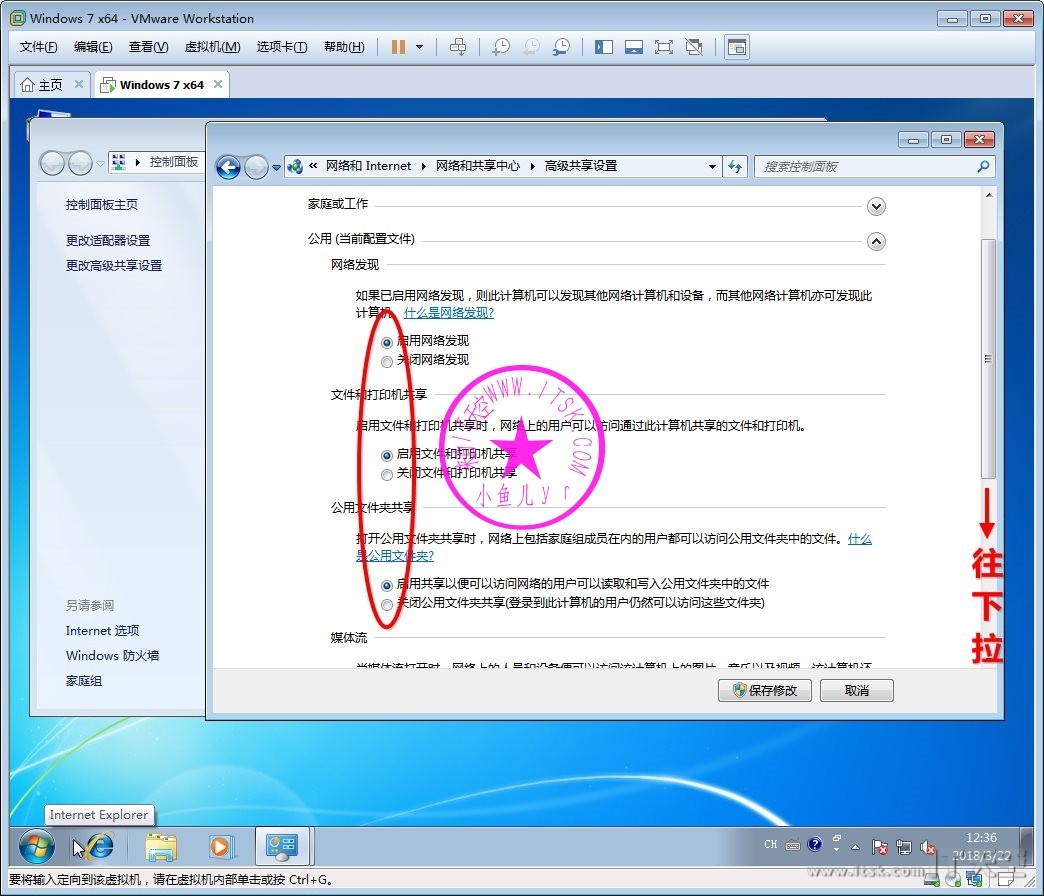Open Windows Explorer folder icon in taskbar
1044x896 pixels.
point(161,847)
